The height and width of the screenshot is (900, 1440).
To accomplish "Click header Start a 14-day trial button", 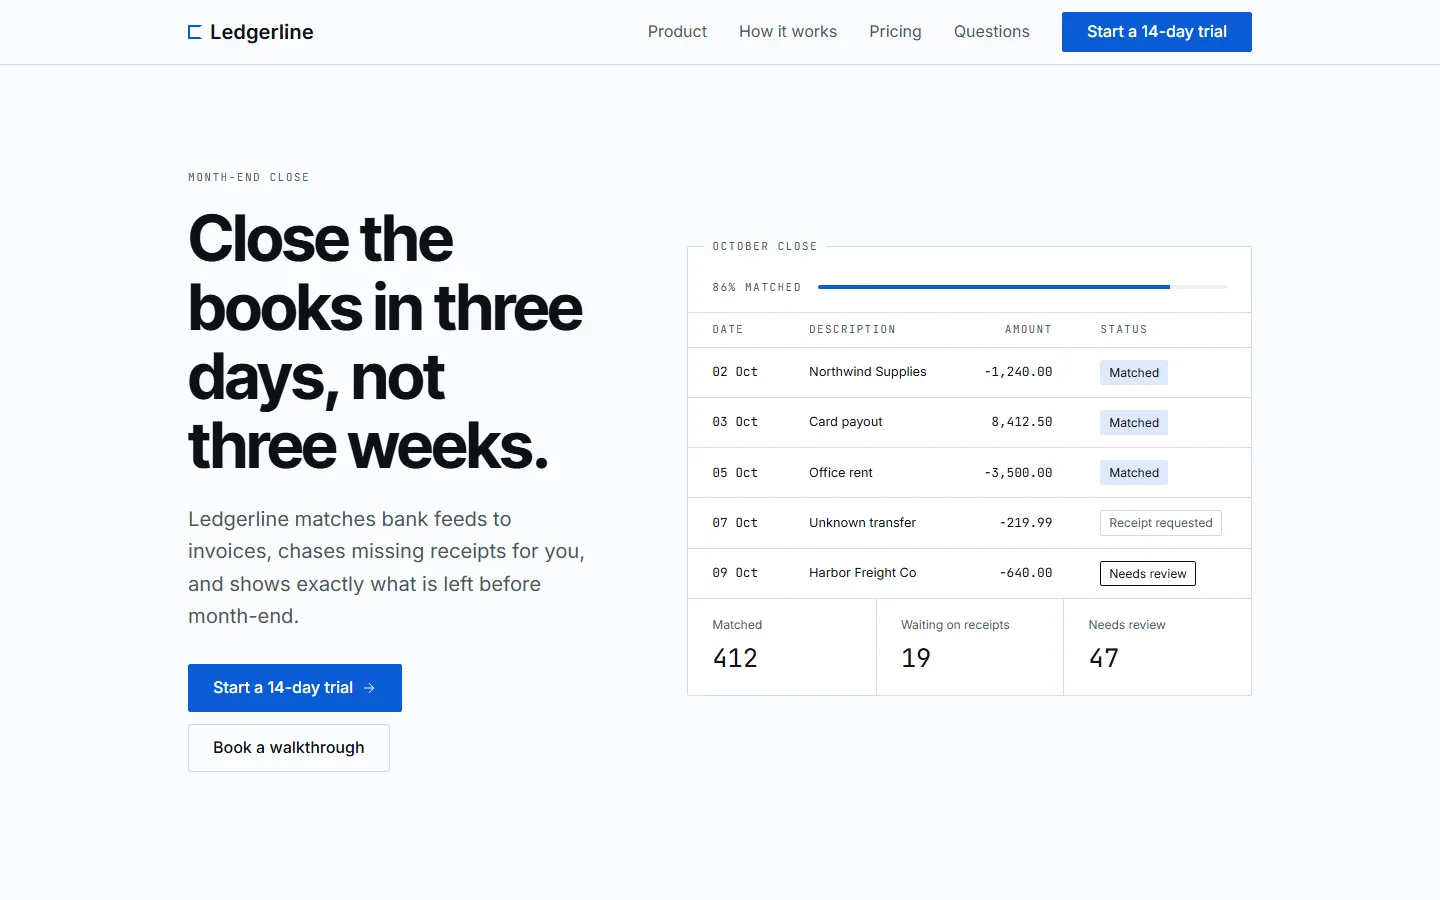I will click(1157, 32).
